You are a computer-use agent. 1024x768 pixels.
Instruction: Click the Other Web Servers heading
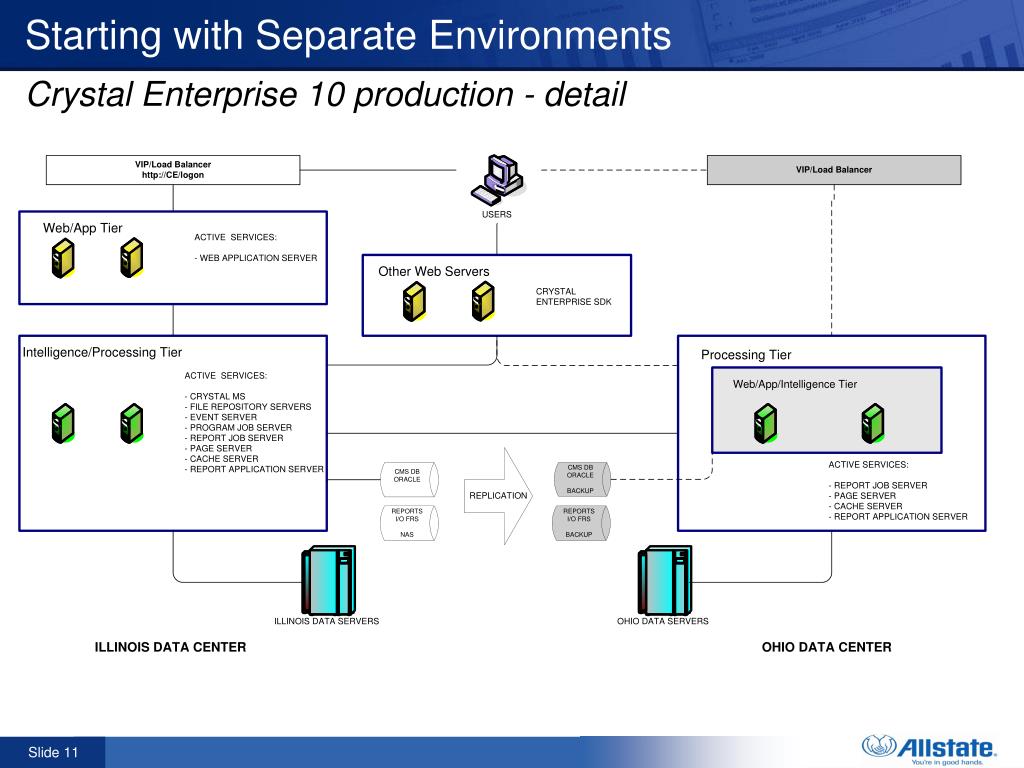coord(434,271)
